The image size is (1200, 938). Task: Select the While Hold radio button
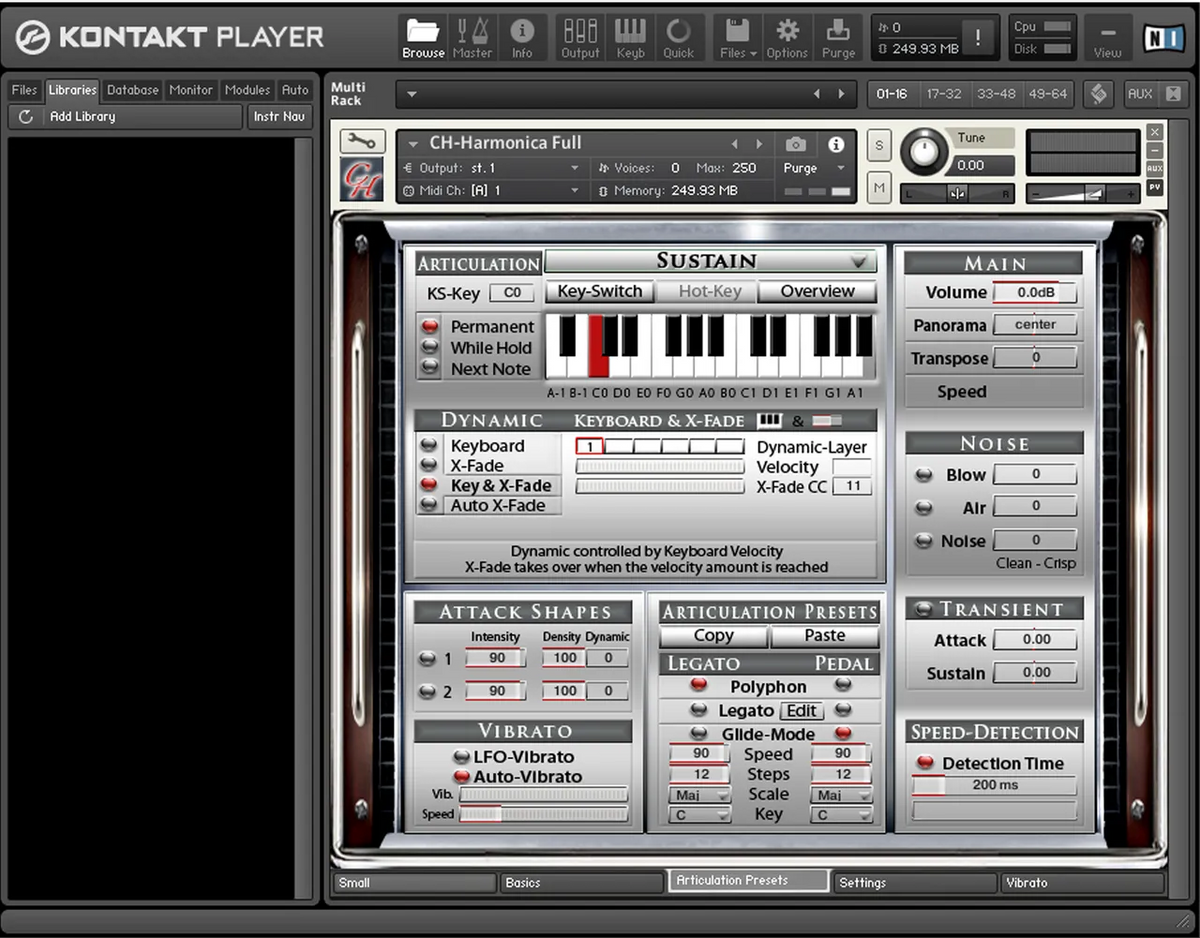click(x=430, y=347)
